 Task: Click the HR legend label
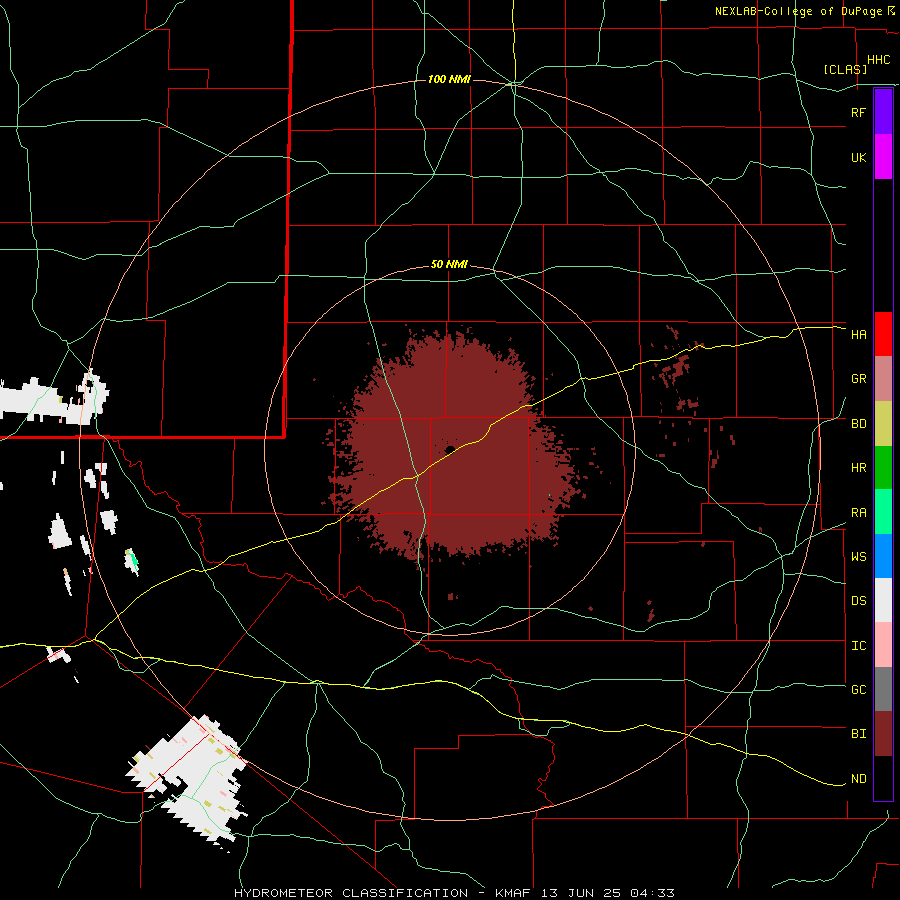(858, 468)
